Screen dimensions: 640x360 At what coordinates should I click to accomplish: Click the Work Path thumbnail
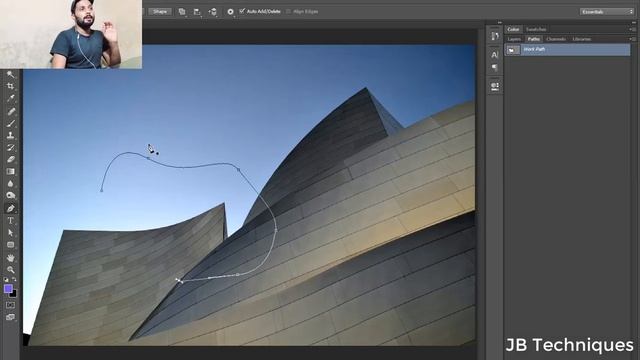pos(512,50)
